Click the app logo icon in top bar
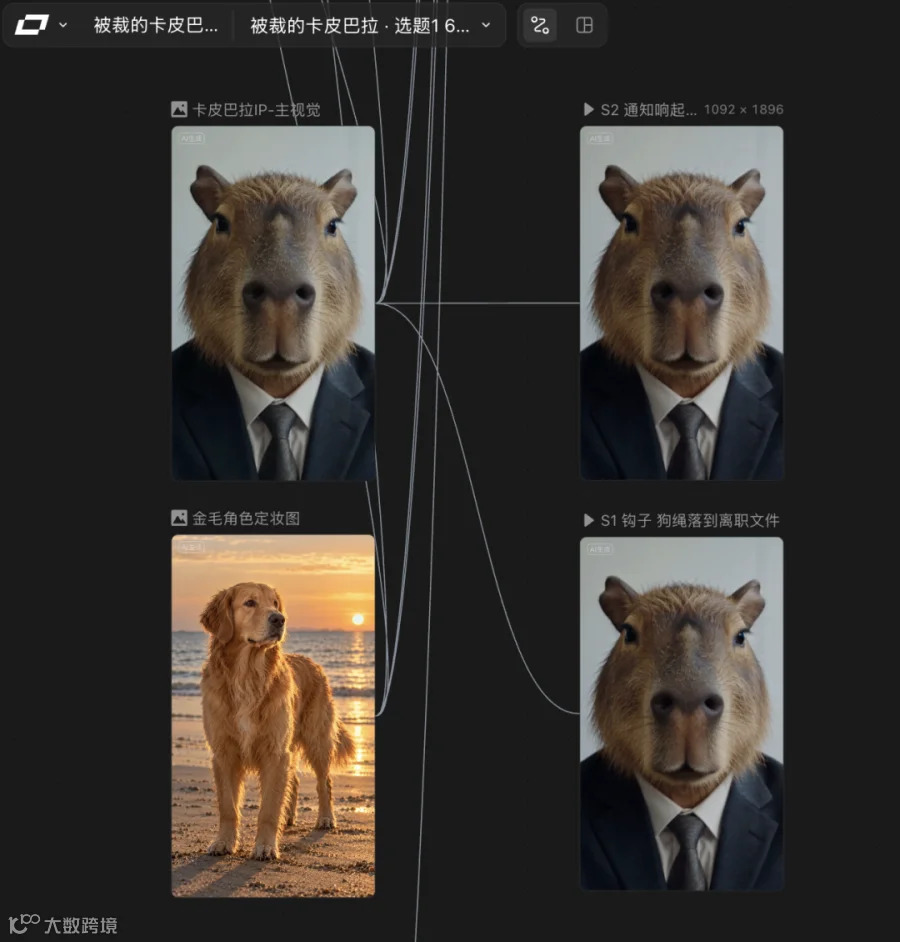This screenshot has height=942, width=900. [31, 25]
